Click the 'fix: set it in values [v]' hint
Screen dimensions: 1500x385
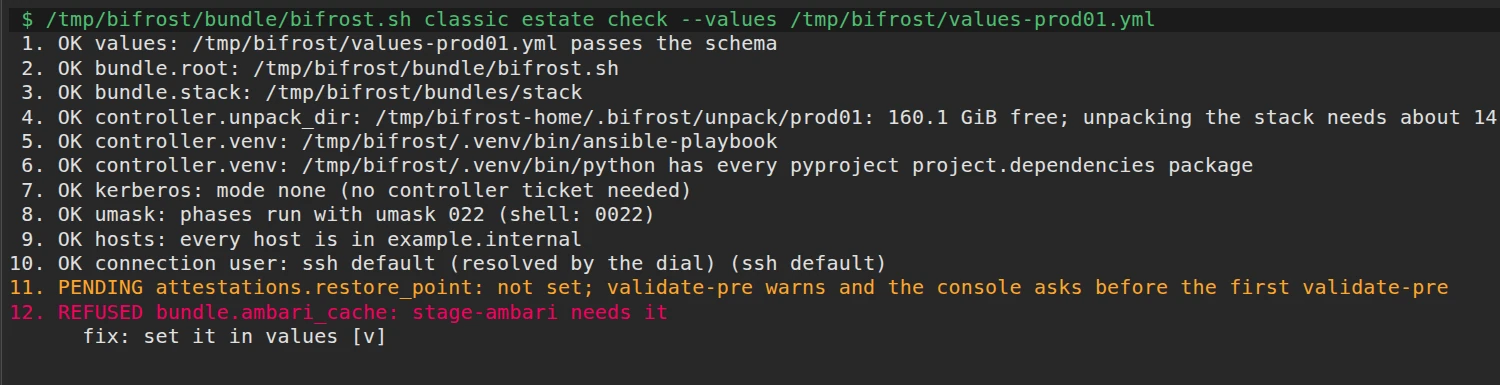pyautogui.click(x=234, y=337)
